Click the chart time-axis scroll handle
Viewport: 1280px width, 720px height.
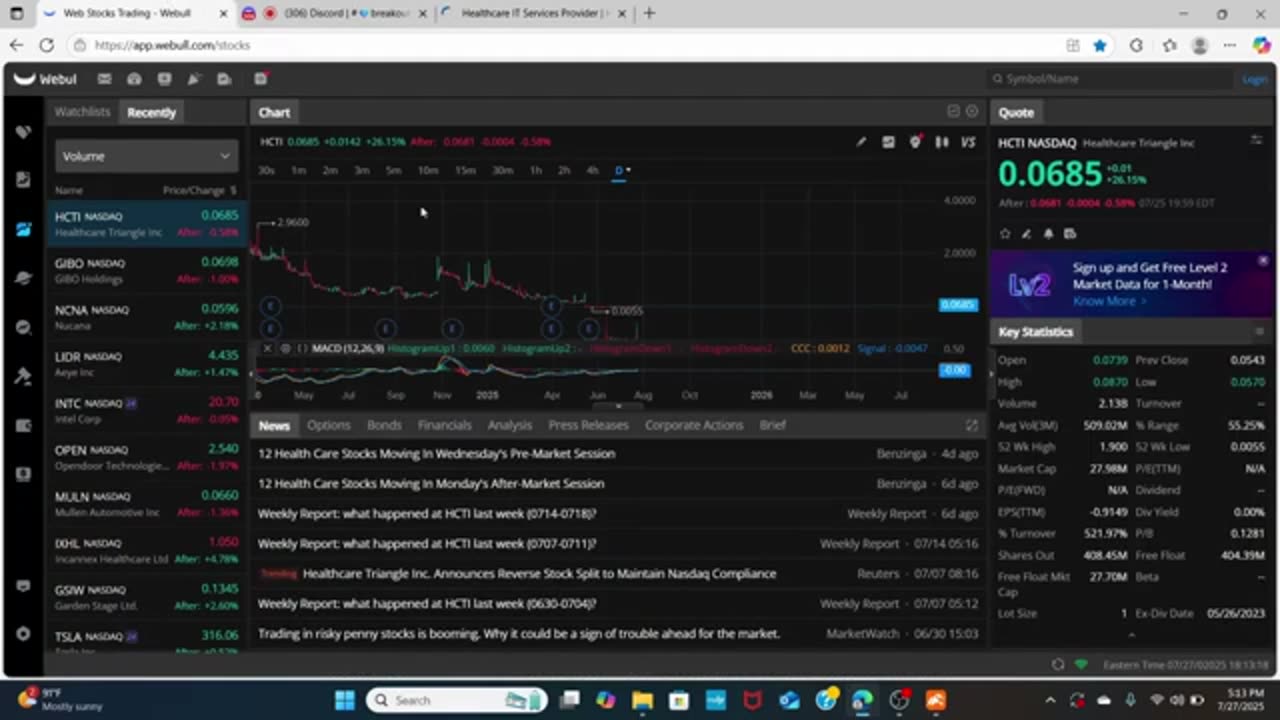coord(618,406)
